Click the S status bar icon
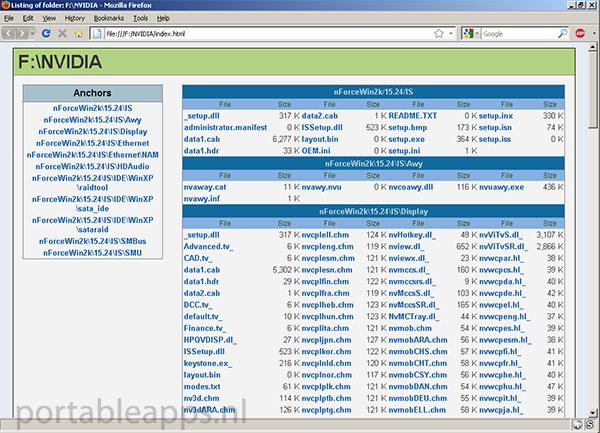This screenshot has width=600, height=433. (590, 424)
